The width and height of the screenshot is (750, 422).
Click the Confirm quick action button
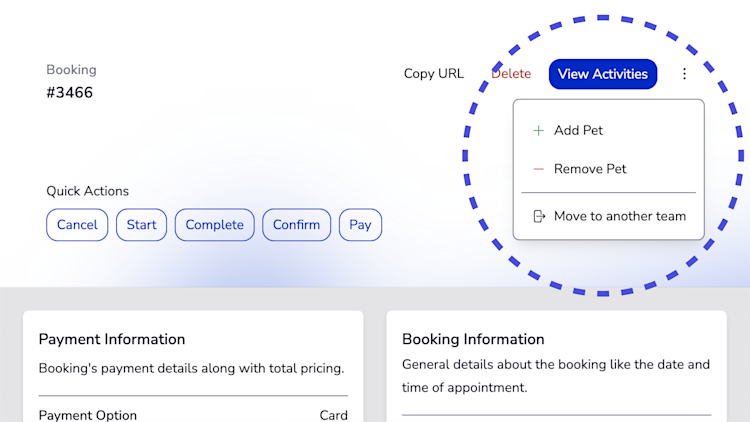point(297,225)
